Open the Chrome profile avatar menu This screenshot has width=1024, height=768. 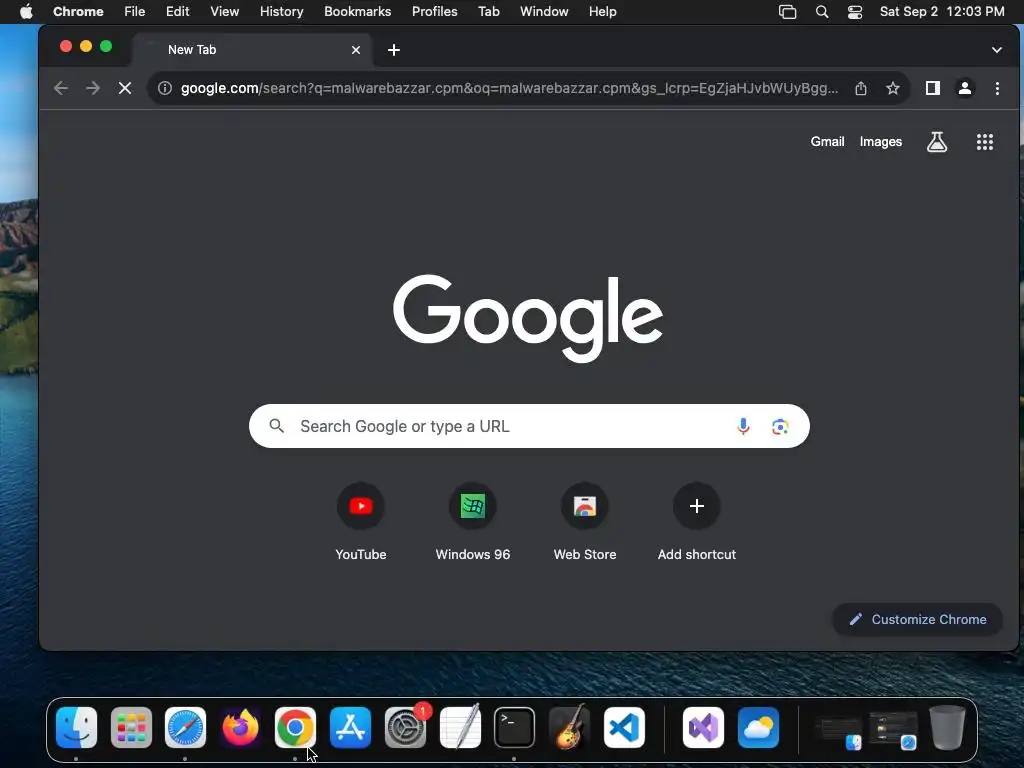coord(965,88)
